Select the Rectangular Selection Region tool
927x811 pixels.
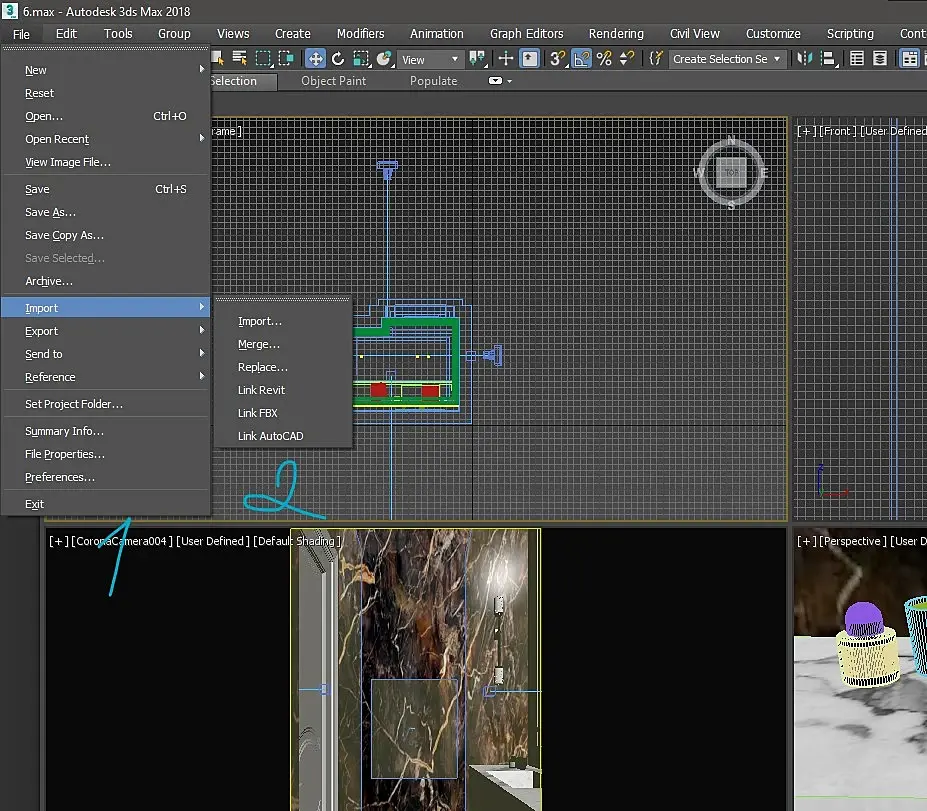tap(263, 59)
